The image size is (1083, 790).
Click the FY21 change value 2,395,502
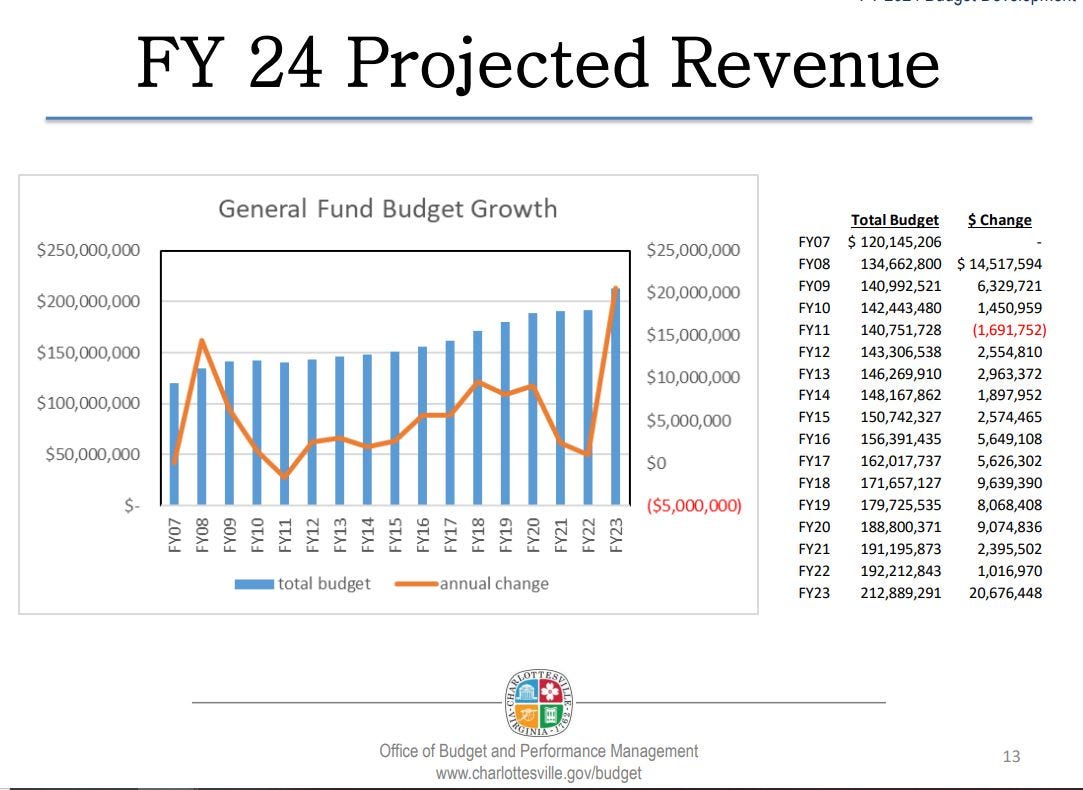tap(1009, 549)
